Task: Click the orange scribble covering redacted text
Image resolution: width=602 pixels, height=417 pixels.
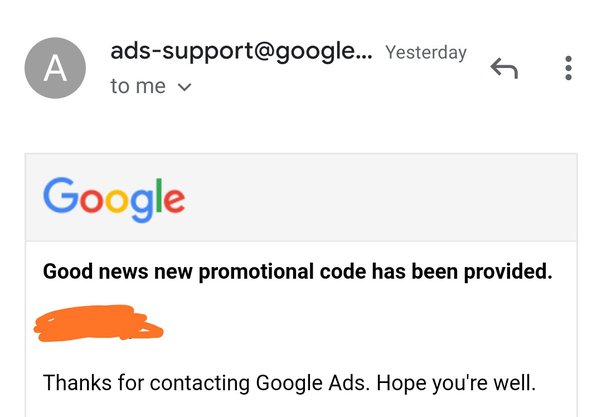Action: pyautogui.click(x=99, y=323)
